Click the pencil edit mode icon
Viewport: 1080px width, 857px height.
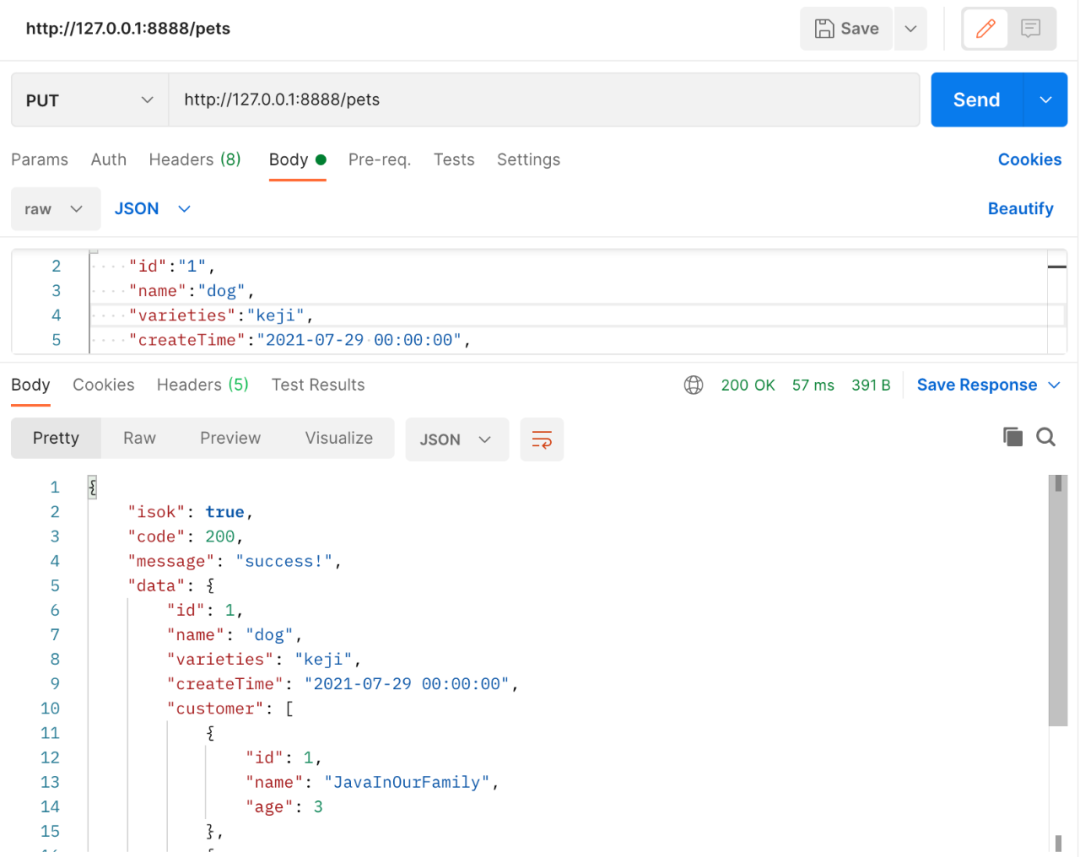tap(986, 29)
